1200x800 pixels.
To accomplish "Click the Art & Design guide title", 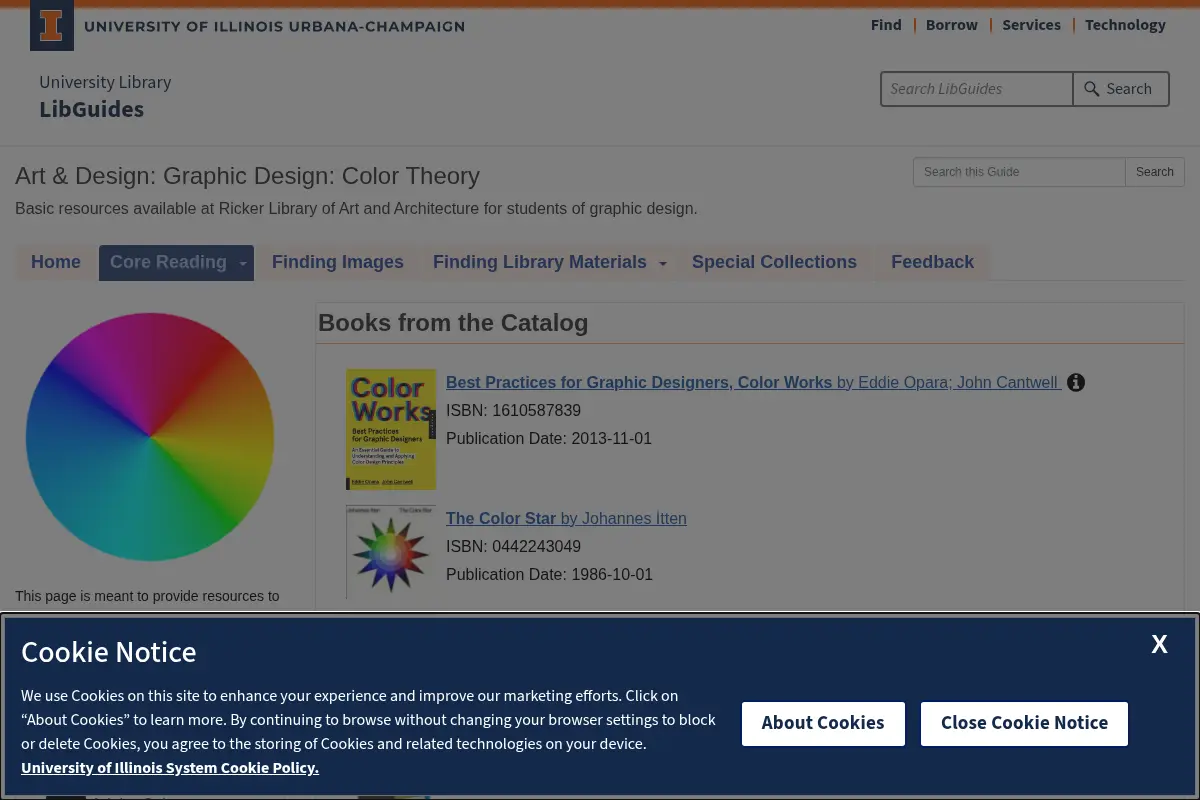I will 247,176.
